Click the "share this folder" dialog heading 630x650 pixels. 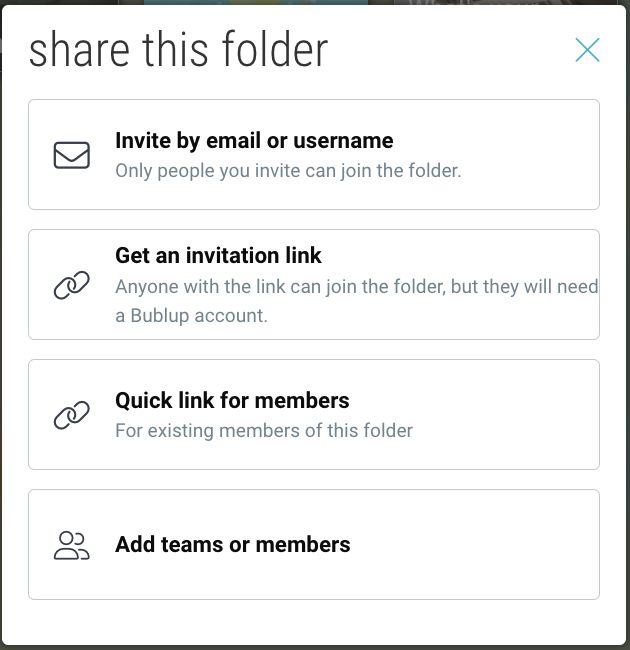tap(178, 50)
